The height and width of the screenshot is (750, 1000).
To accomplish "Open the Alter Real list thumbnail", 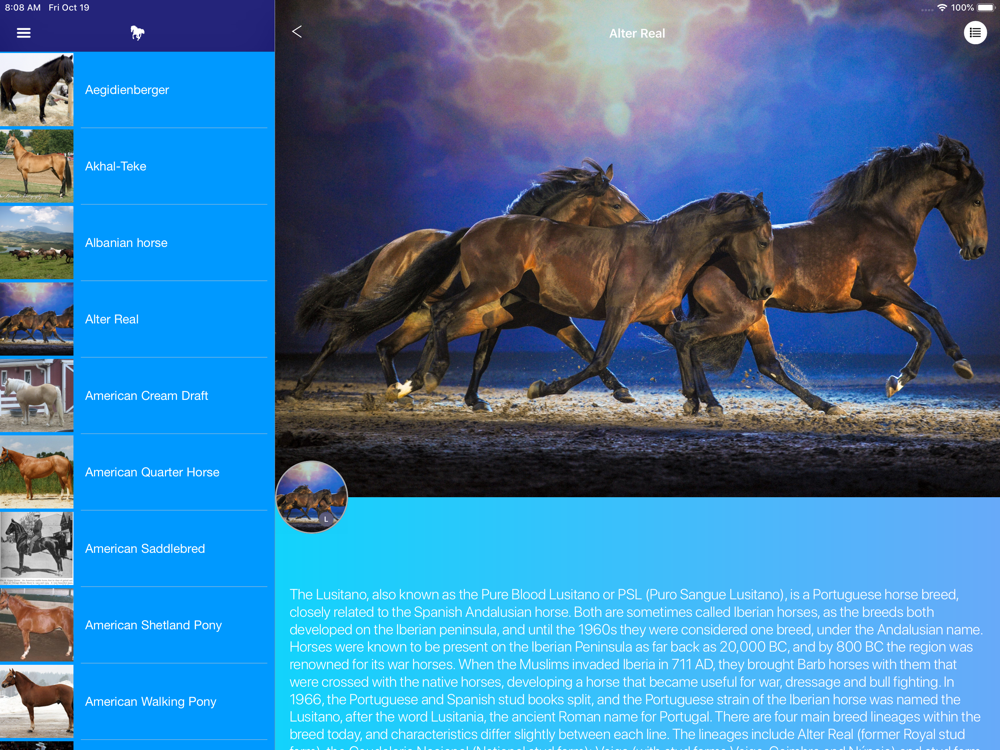I will pyautogui.click(x=36, y=319).
